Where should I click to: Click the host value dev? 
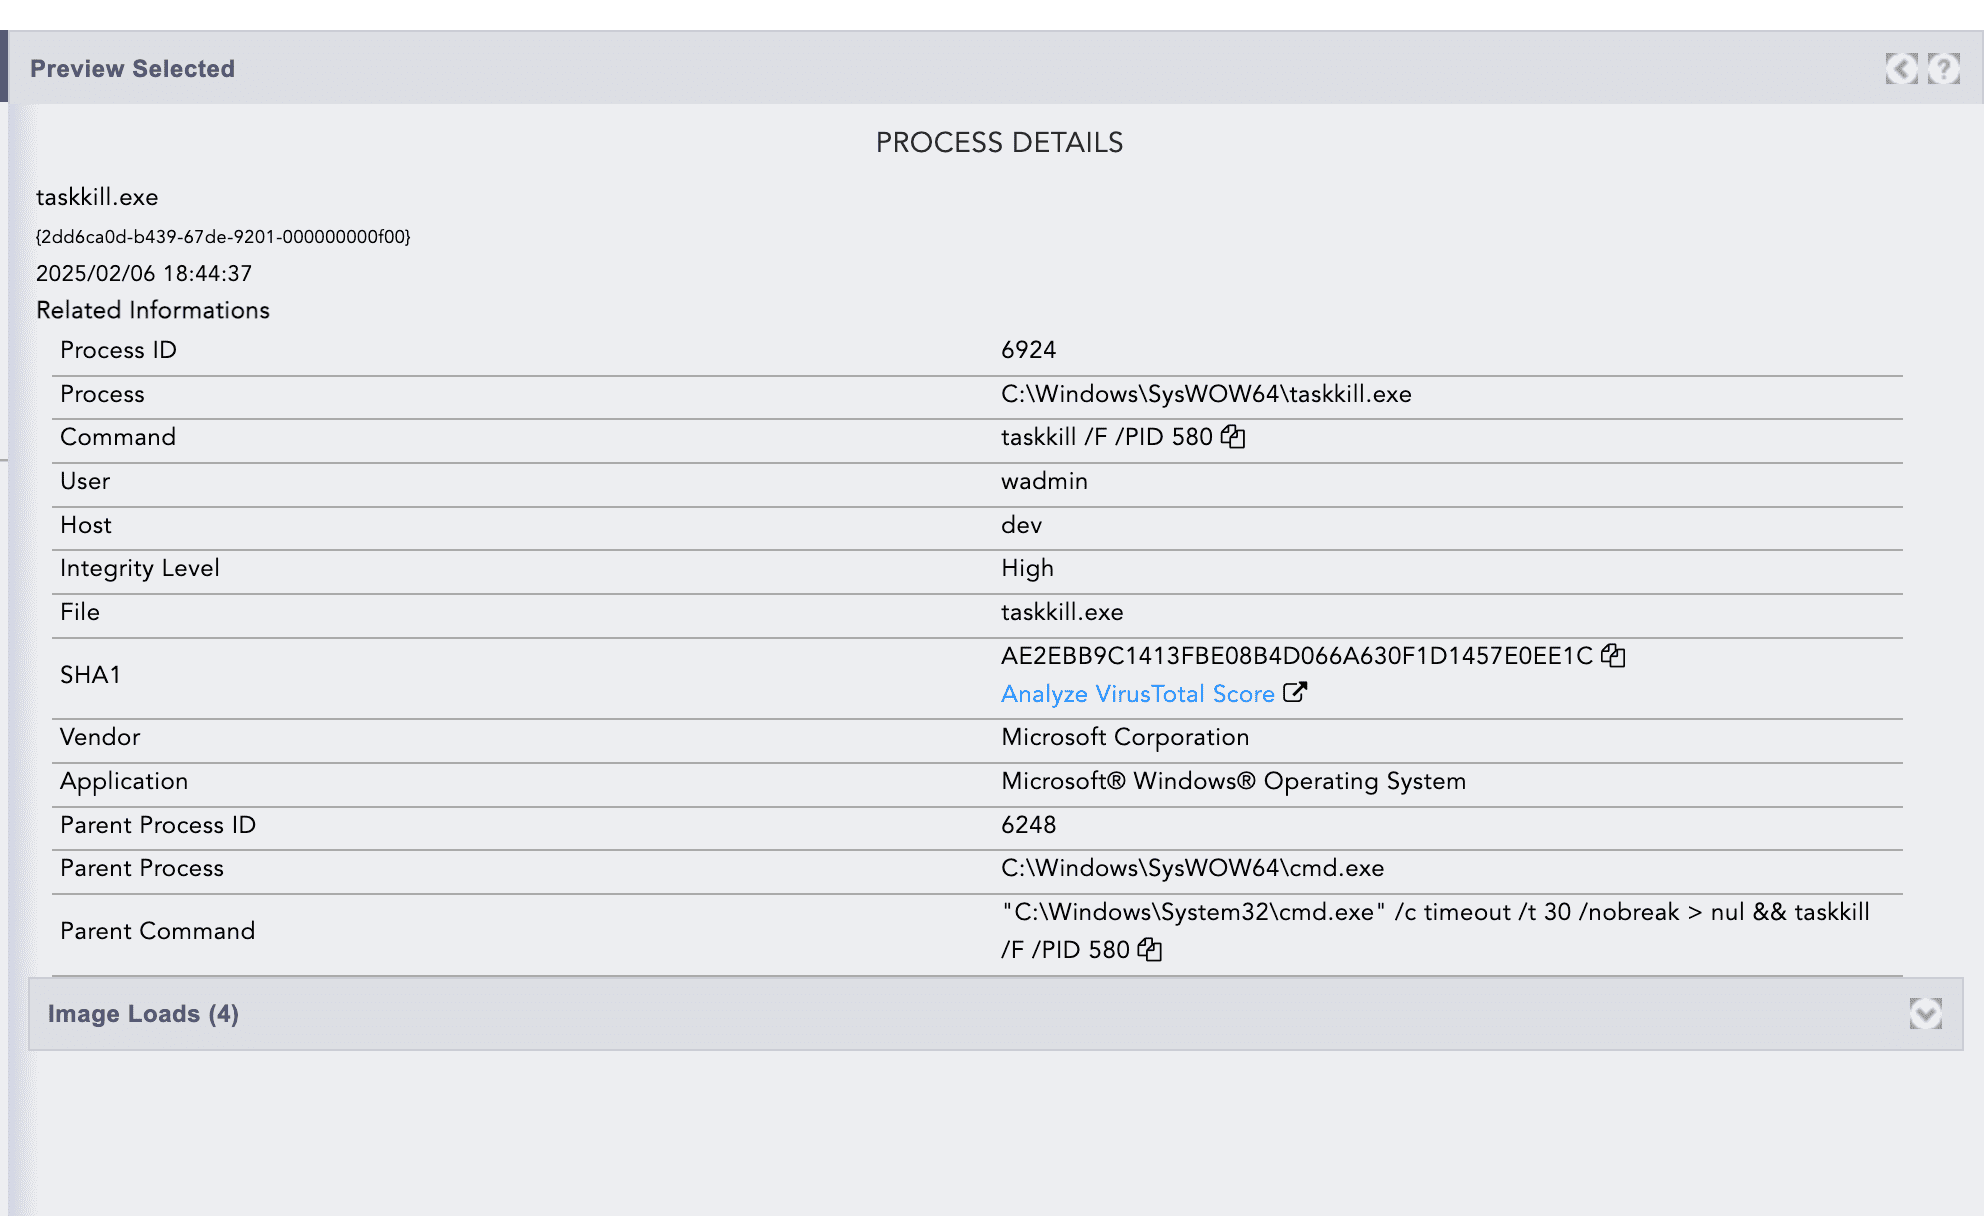coord(1021,525)
